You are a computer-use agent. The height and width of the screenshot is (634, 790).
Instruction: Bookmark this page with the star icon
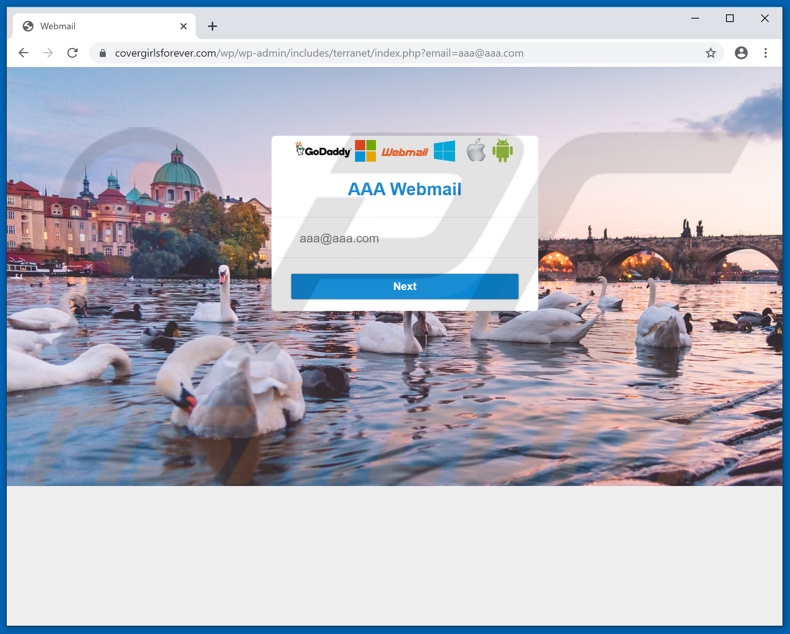(710, 53)
